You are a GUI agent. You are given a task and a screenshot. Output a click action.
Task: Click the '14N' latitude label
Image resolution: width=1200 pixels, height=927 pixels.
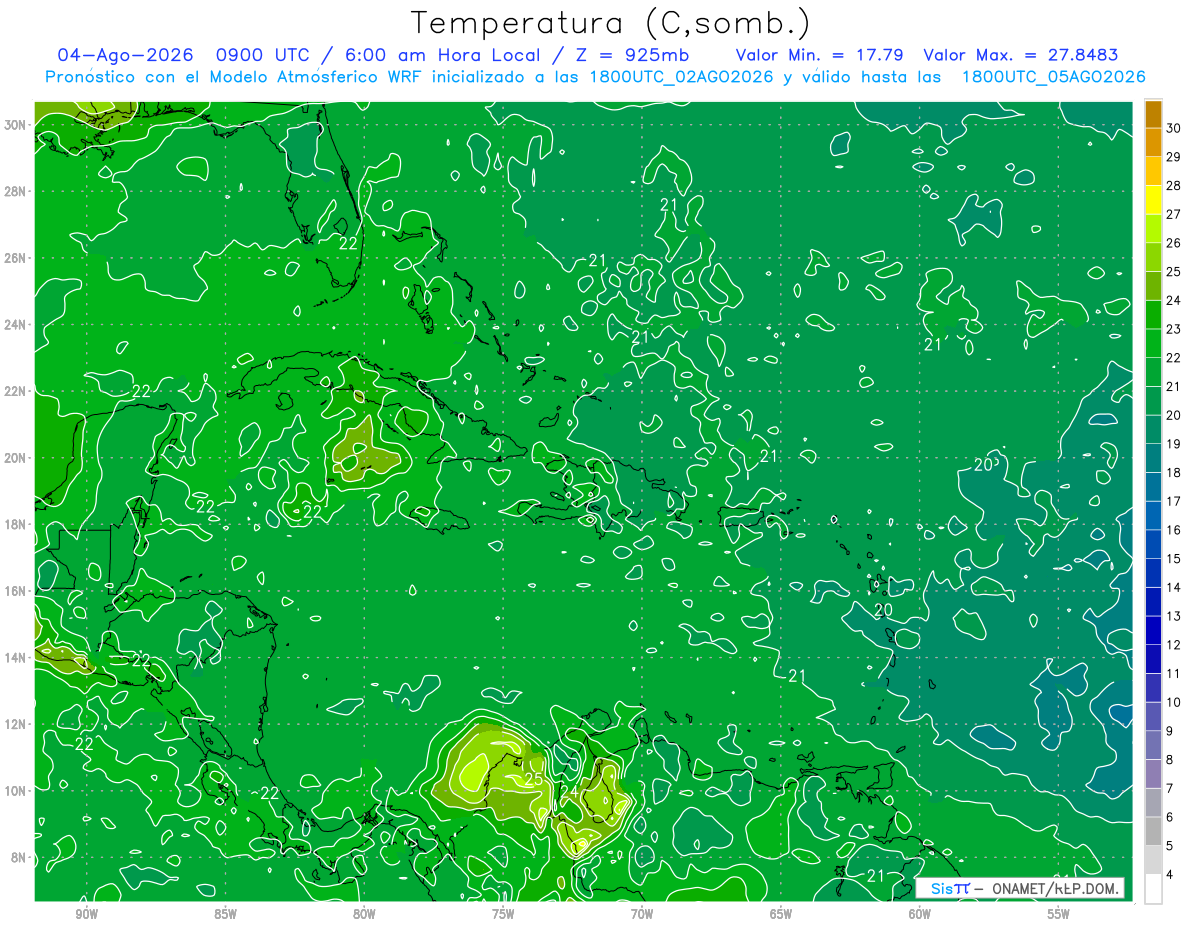click(x=14, y=658)
